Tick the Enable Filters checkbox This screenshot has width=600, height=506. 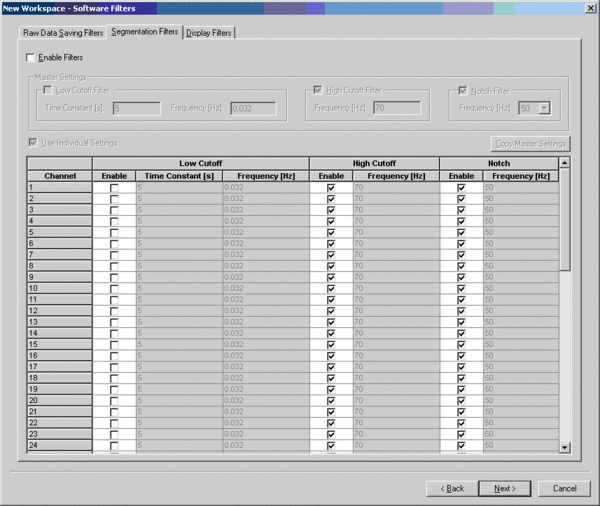[30, 58]
